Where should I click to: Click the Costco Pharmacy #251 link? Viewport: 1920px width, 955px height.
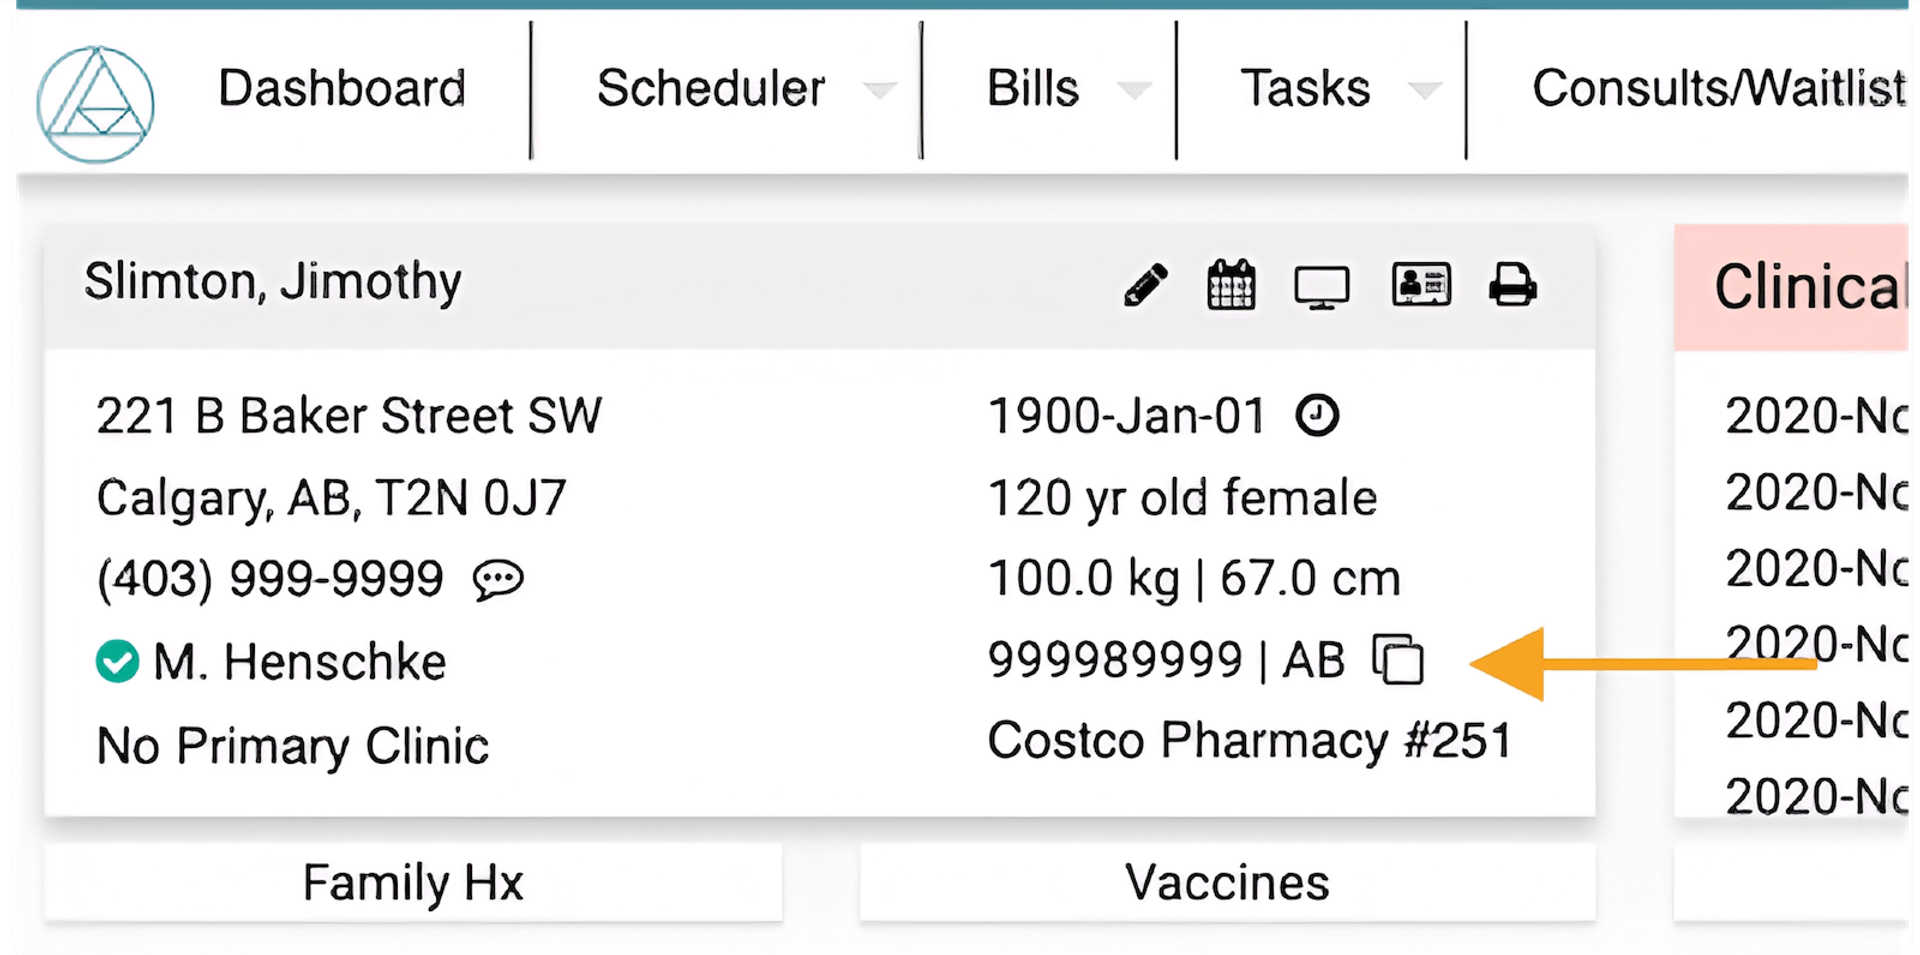[1249, 741]
